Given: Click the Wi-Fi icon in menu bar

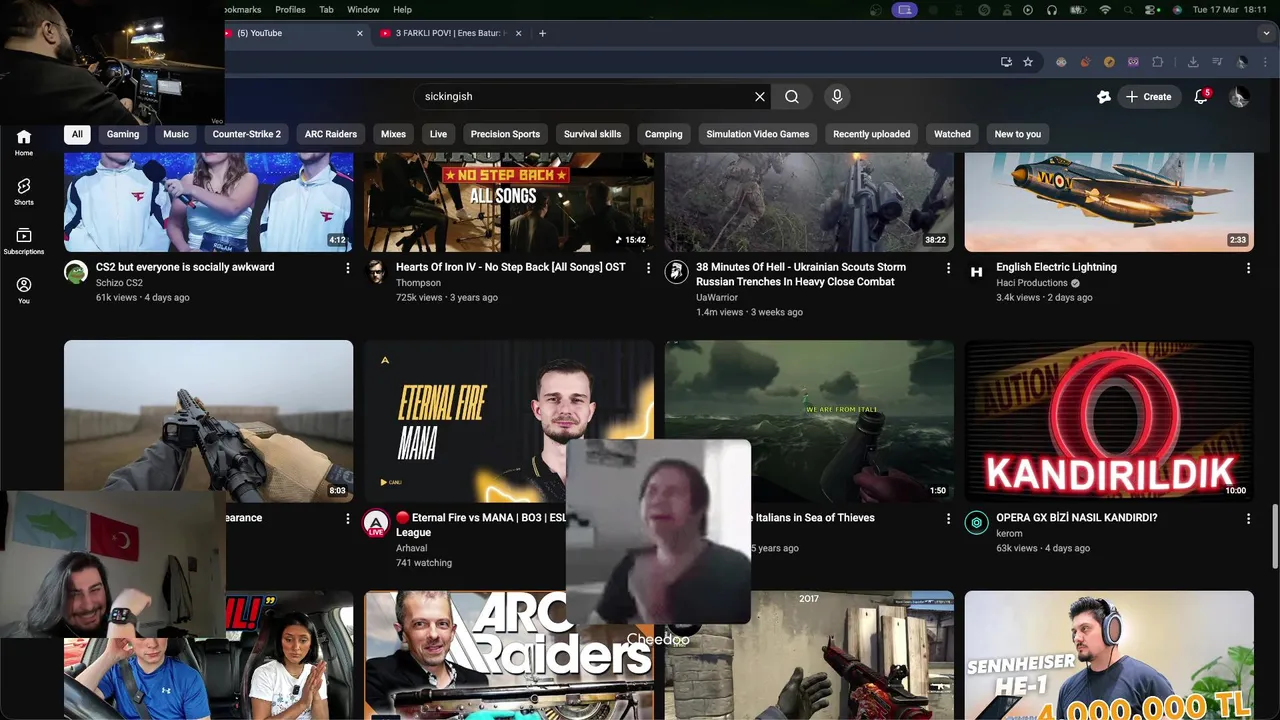Looking at the screenshot, I should click(x=1105, y=10).
